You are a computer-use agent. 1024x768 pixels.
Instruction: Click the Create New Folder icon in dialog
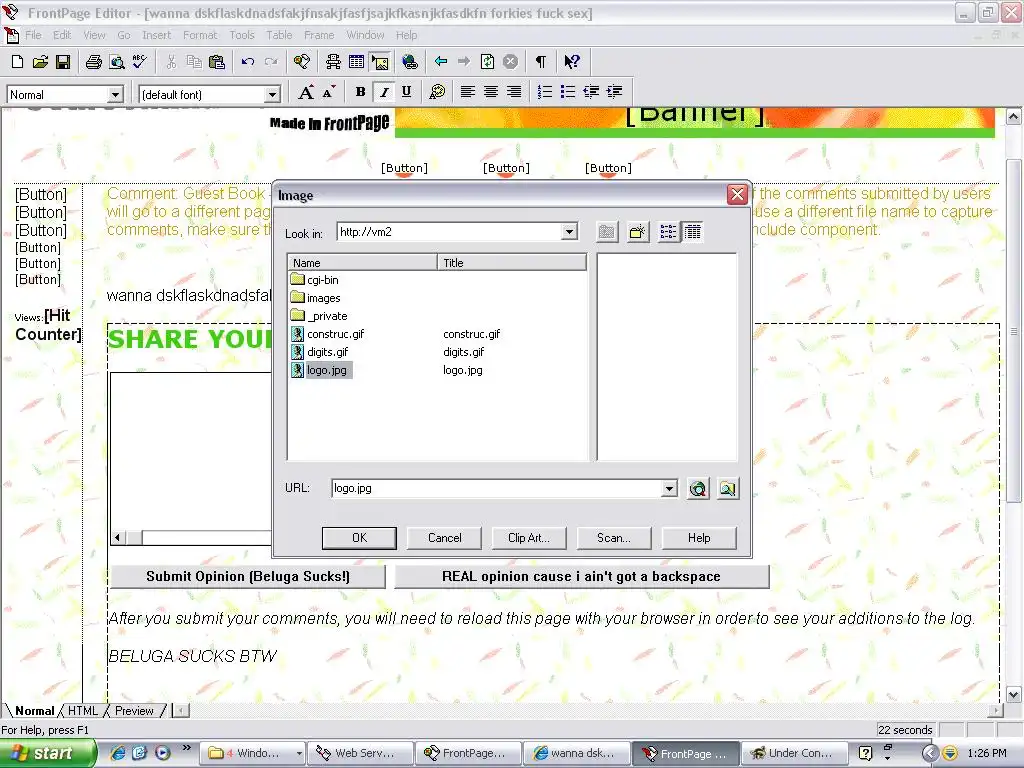637,232
